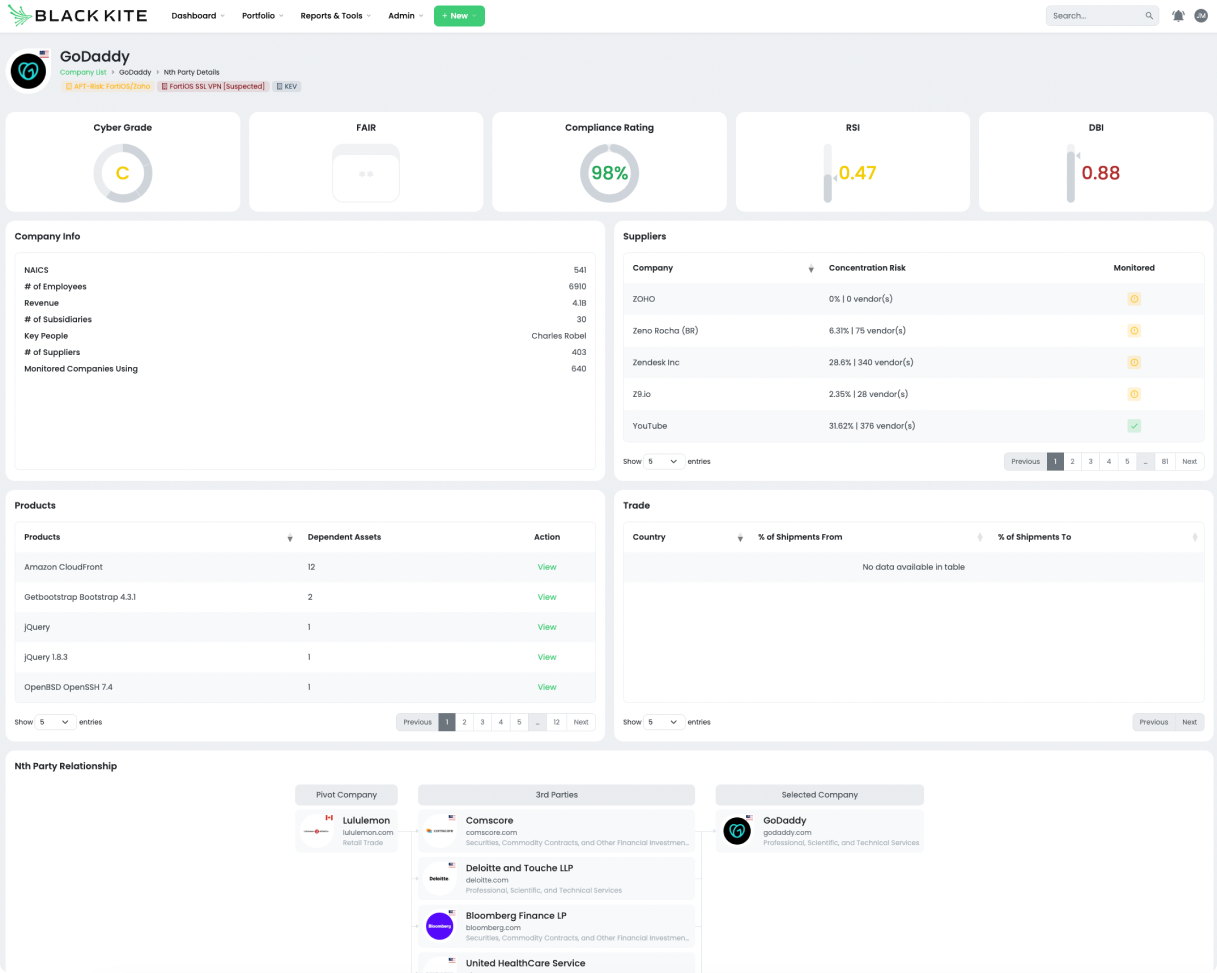Viewport: 1217px width, 973px height.
Task: Click the Bloomberg Finance LP logo
Action: (439, 926)
